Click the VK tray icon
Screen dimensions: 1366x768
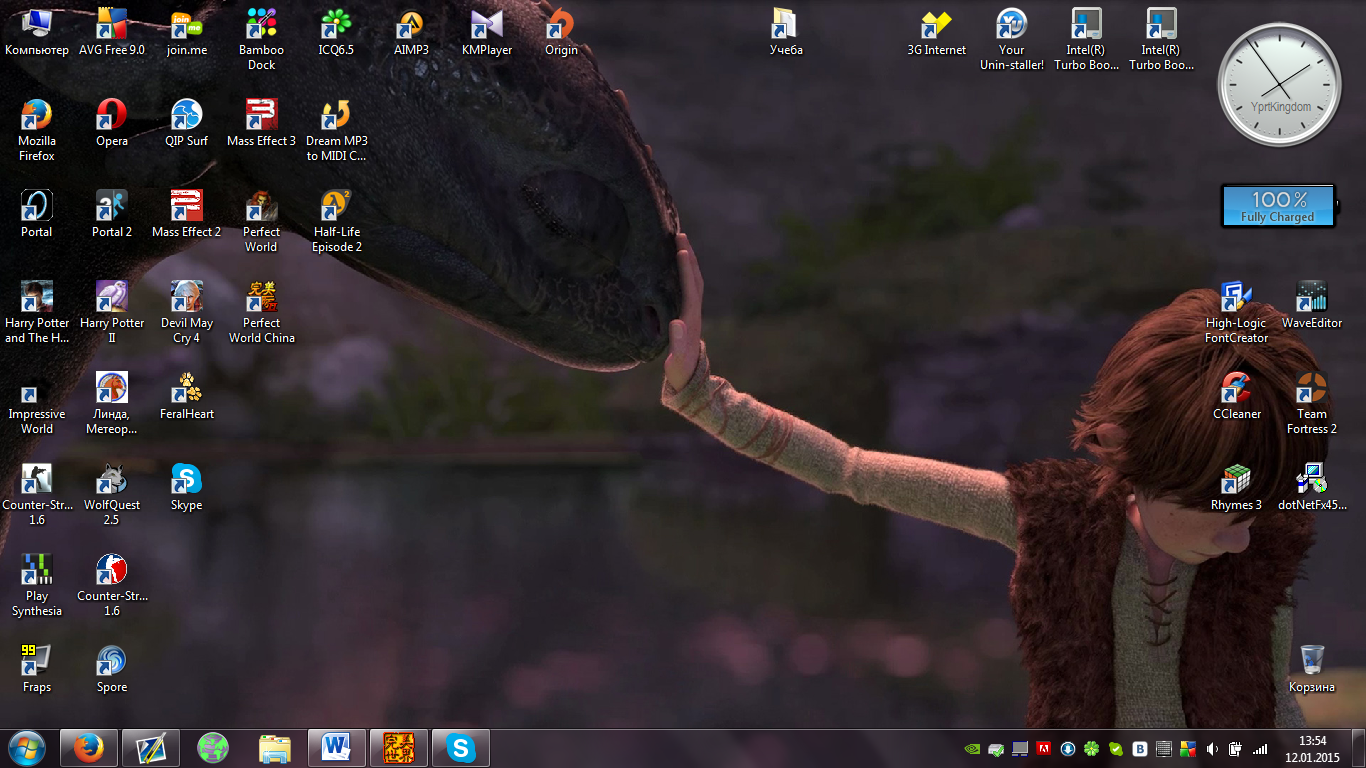click(x=1139, y=748)
